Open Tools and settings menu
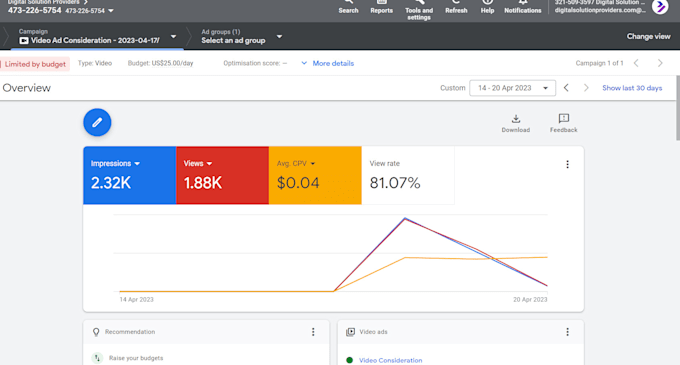The width and height of the screenshot is (680, 365). point(419,10)
